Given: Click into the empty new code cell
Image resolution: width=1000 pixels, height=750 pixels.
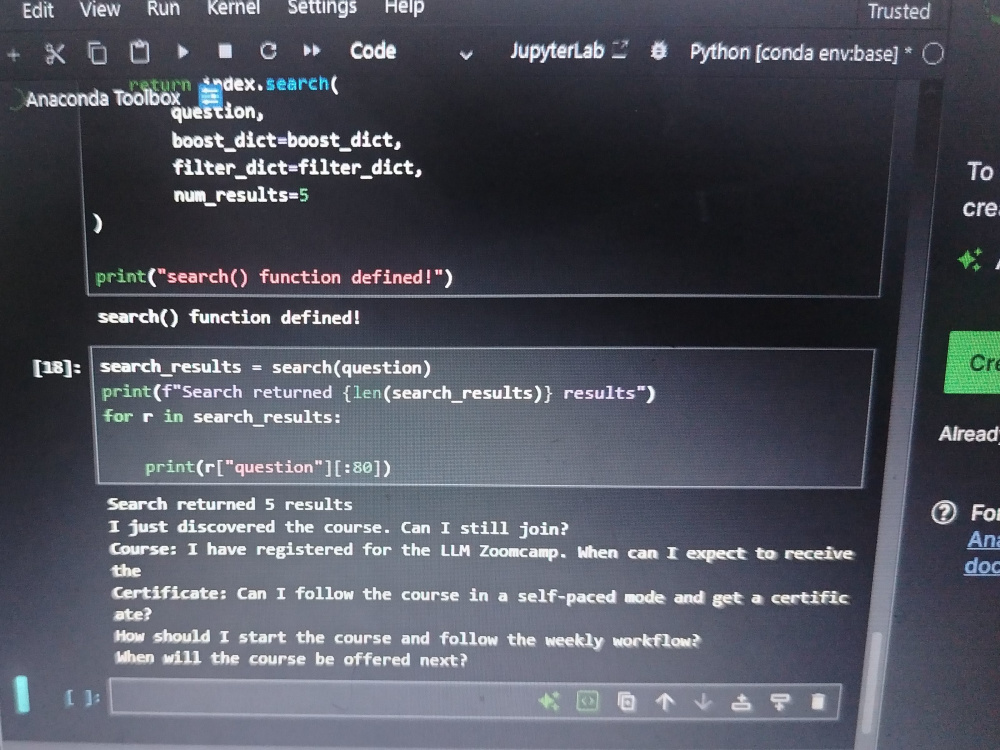Looking at the screenshot, I should click(x=475, y=700).
